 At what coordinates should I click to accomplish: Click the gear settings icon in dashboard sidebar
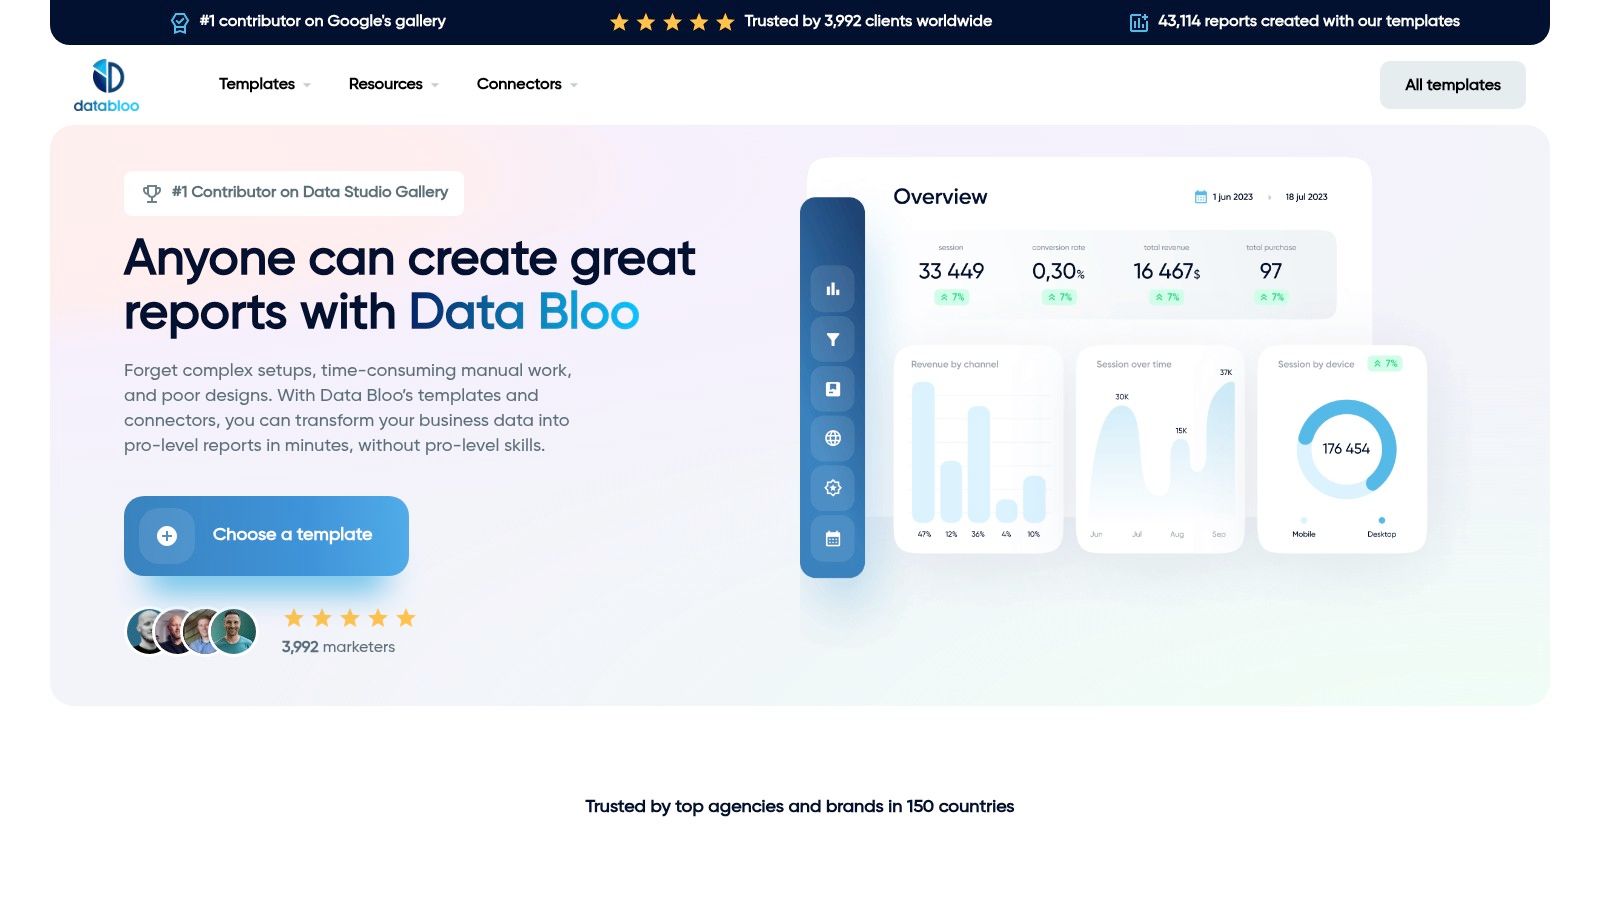point(833,488)
